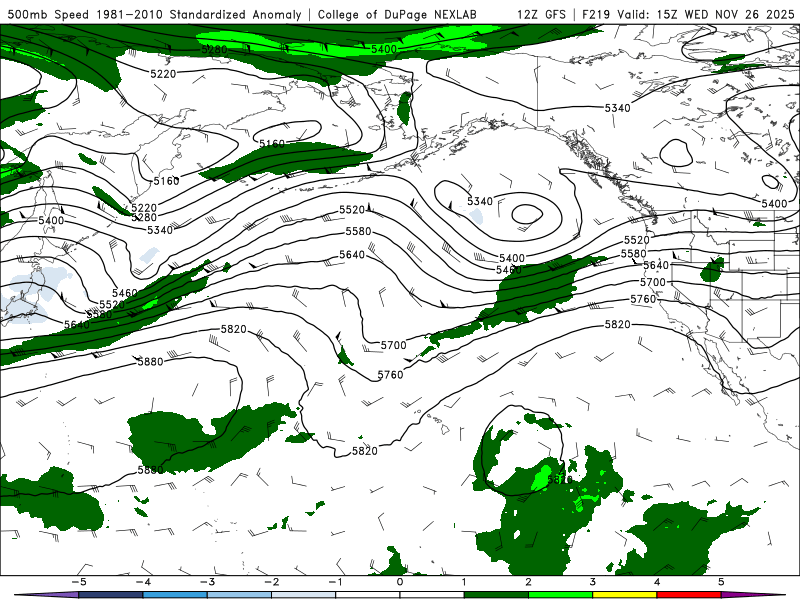The width and height of the screenshot is (800, 600).
Task: Pick the pale blue swatch between -2 and -1
Action: coord(304,595)
